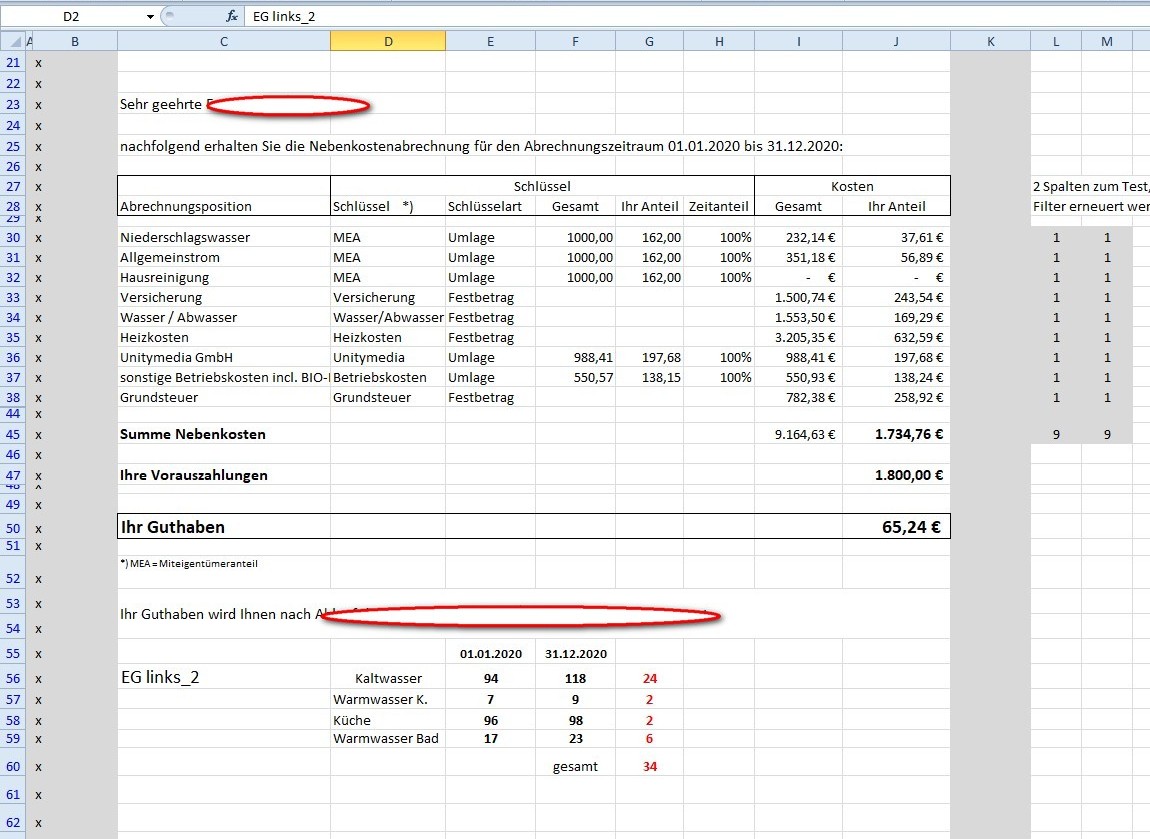
Task: Click the red total consumption 34
Action: (650, 766)
